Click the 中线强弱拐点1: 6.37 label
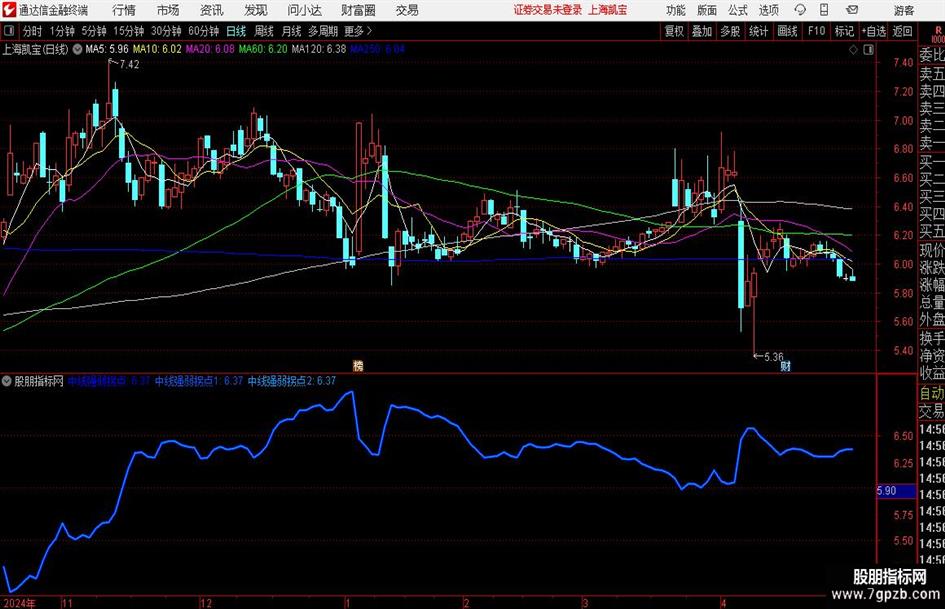Viewport: 945px width, 609px height. click(199, 380)
